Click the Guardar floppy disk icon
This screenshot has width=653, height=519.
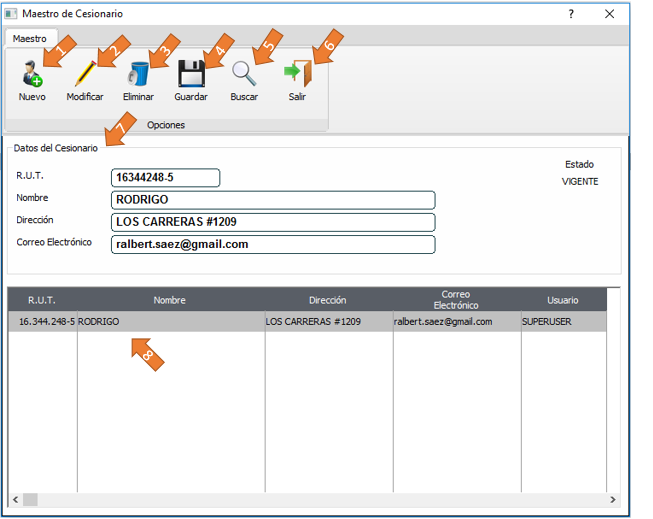[x=191, y=76]
